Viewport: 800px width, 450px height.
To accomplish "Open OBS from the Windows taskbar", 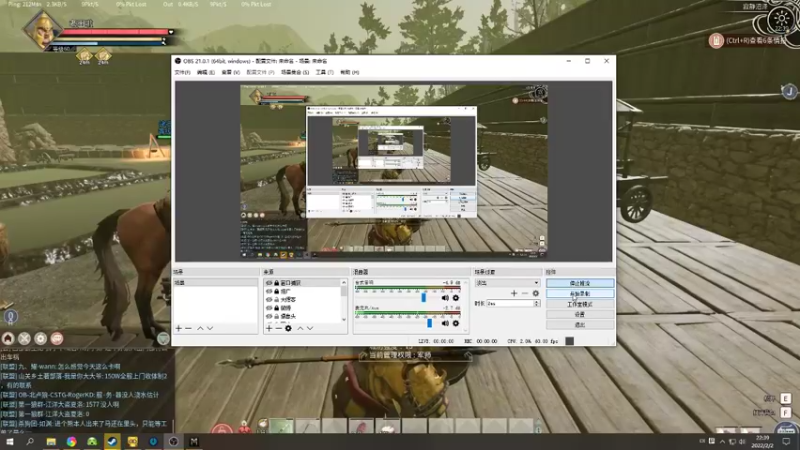I will pyautogui.click(x=173, y=441).
